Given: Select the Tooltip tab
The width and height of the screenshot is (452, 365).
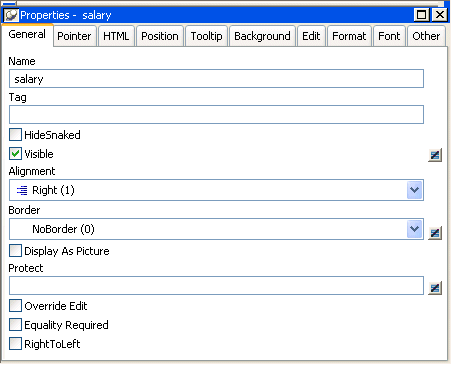Looking at the screenshot, I should tap(206, 36).
